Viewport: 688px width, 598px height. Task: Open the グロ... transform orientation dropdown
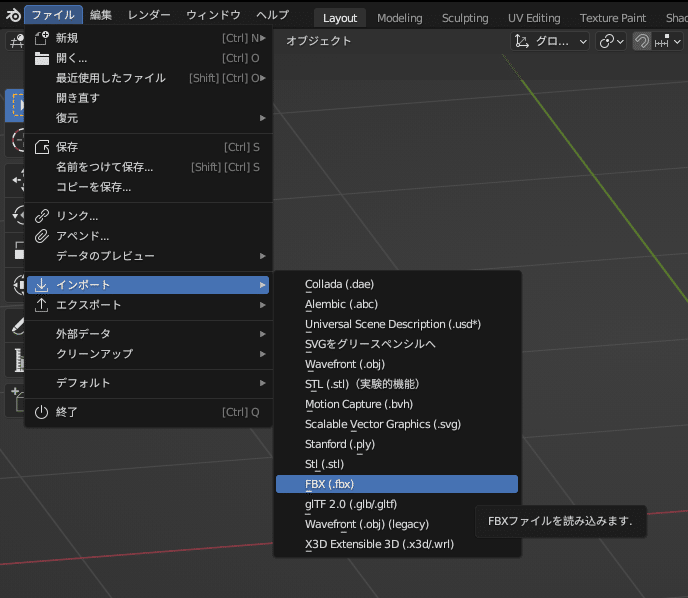tap(550, 42)
